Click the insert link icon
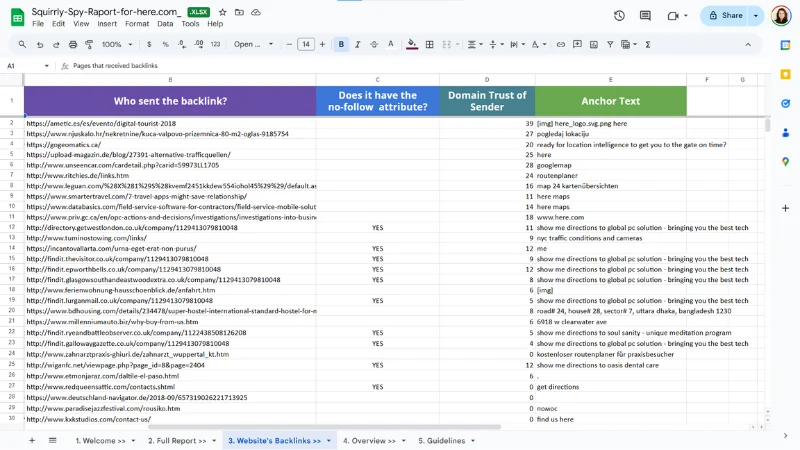Image resolution: width=800 pixels, height=450 pixels. tap(560, 44)
